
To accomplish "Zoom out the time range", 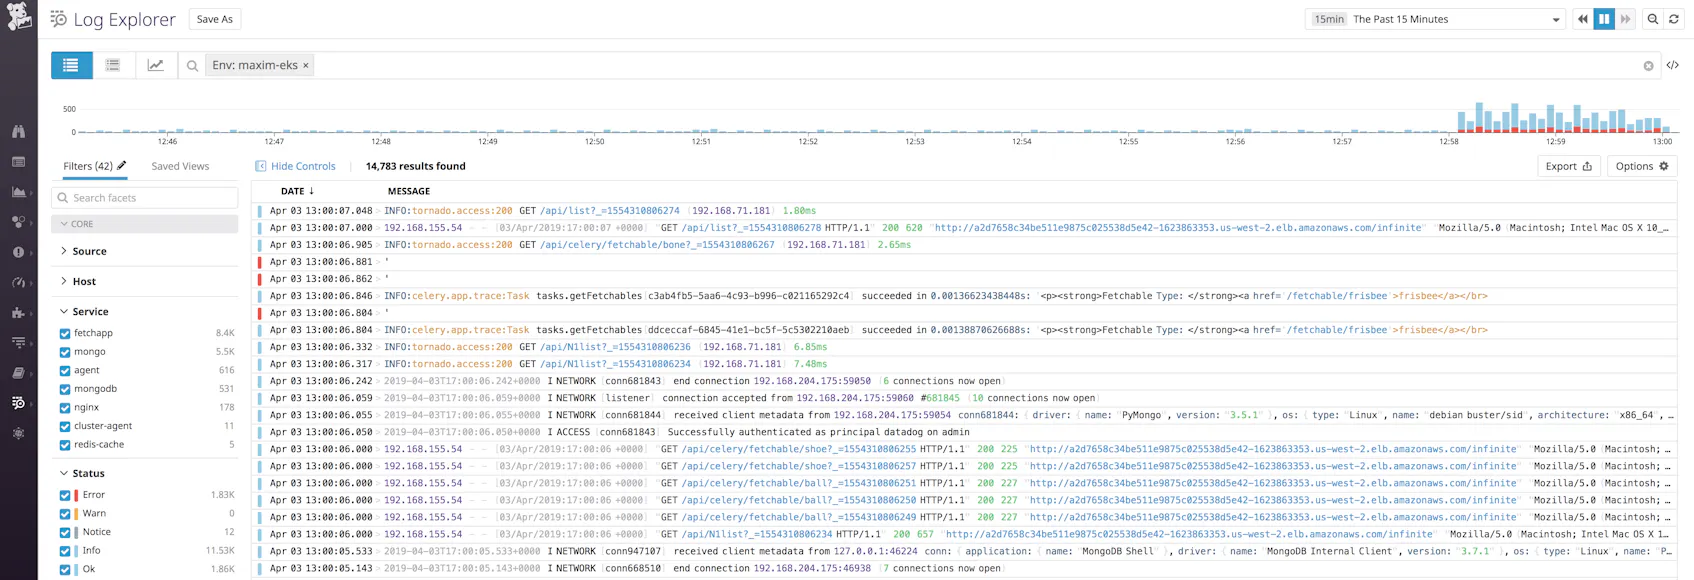I will pyautogui.click(x=1653, y=19).
